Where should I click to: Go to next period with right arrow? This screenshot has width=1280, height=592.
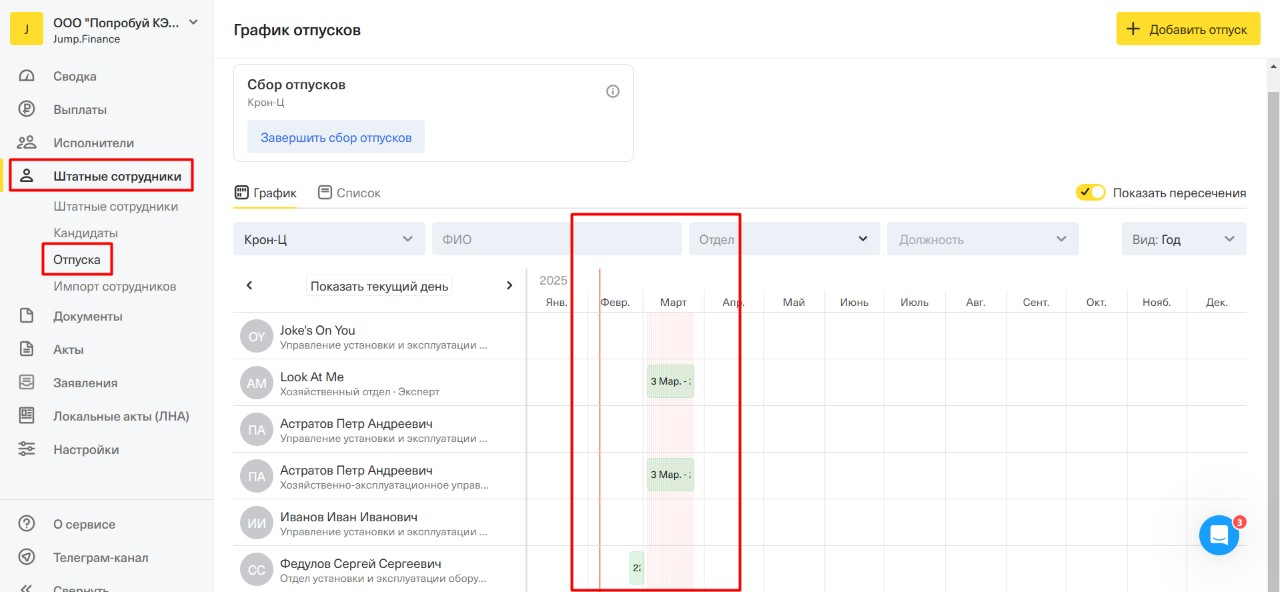click(509, 286)
